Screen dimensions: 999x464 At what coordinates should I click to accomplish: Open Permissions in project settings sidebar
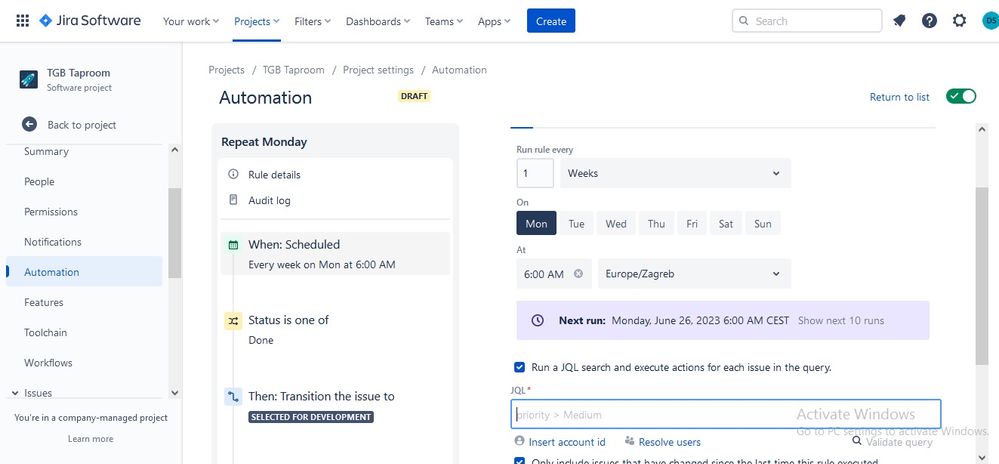(x=51, y=212)
